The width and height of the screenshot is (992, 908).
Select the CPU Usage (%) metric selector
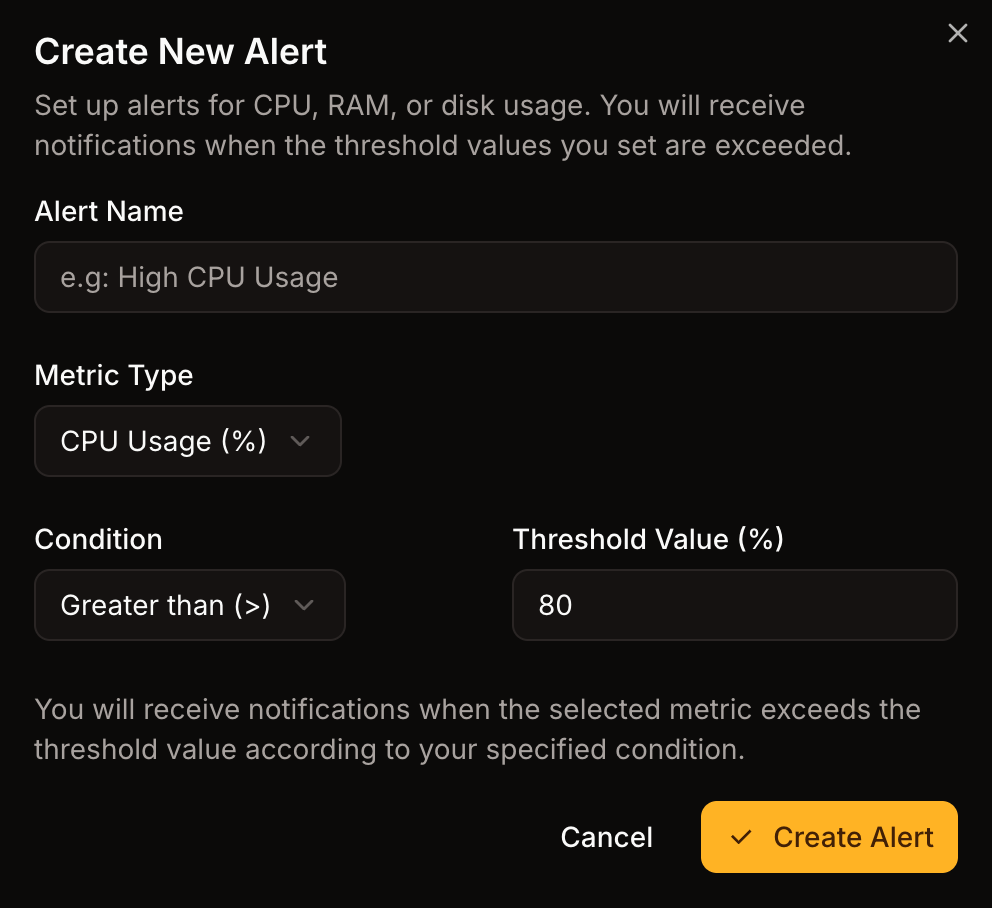(x=187, y=441)
